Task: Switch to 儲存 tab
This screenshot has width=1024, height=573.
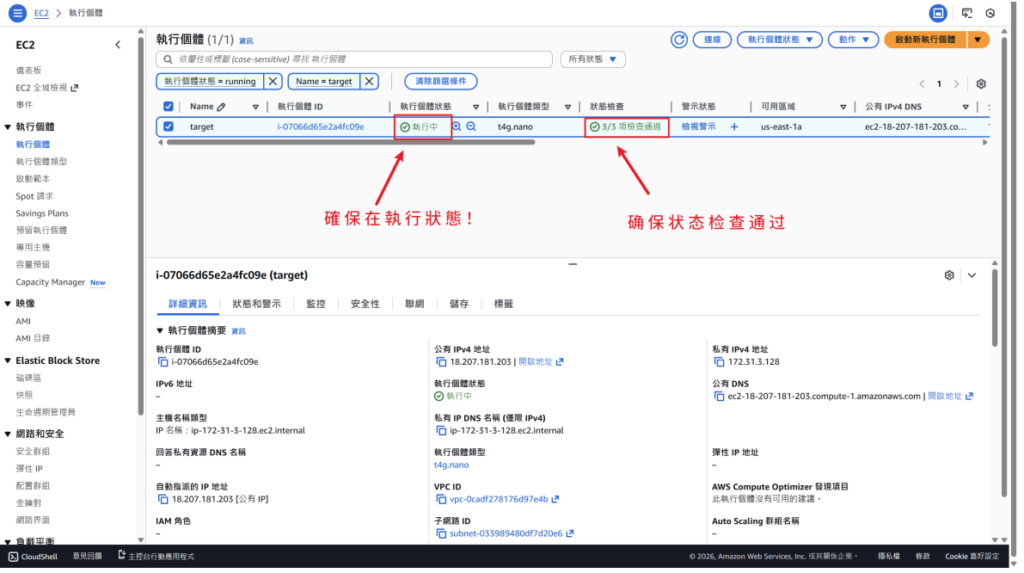Action: [461, 305]
